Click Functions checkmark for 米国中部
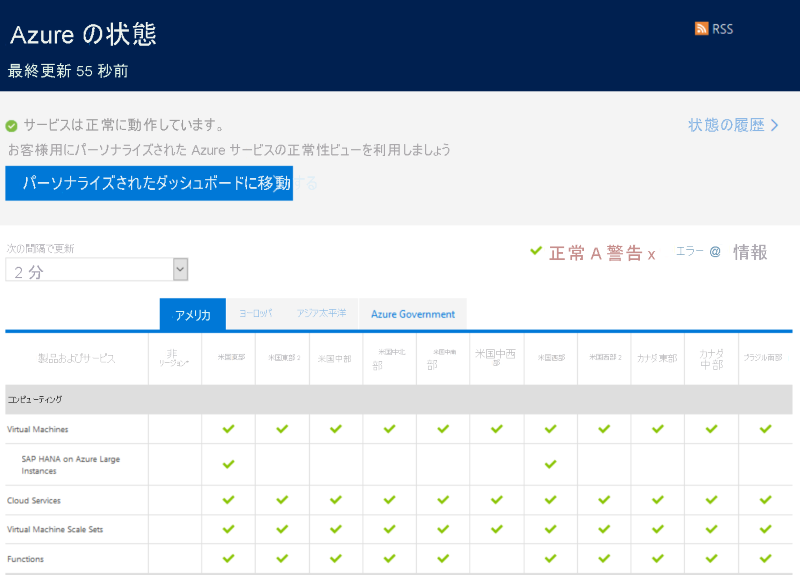 [336, 558]
